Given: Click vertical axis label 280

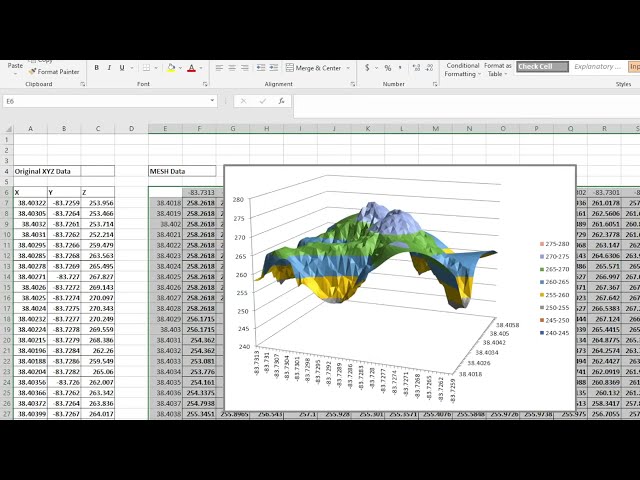Looking at the screenshot, I should (238, 200).
